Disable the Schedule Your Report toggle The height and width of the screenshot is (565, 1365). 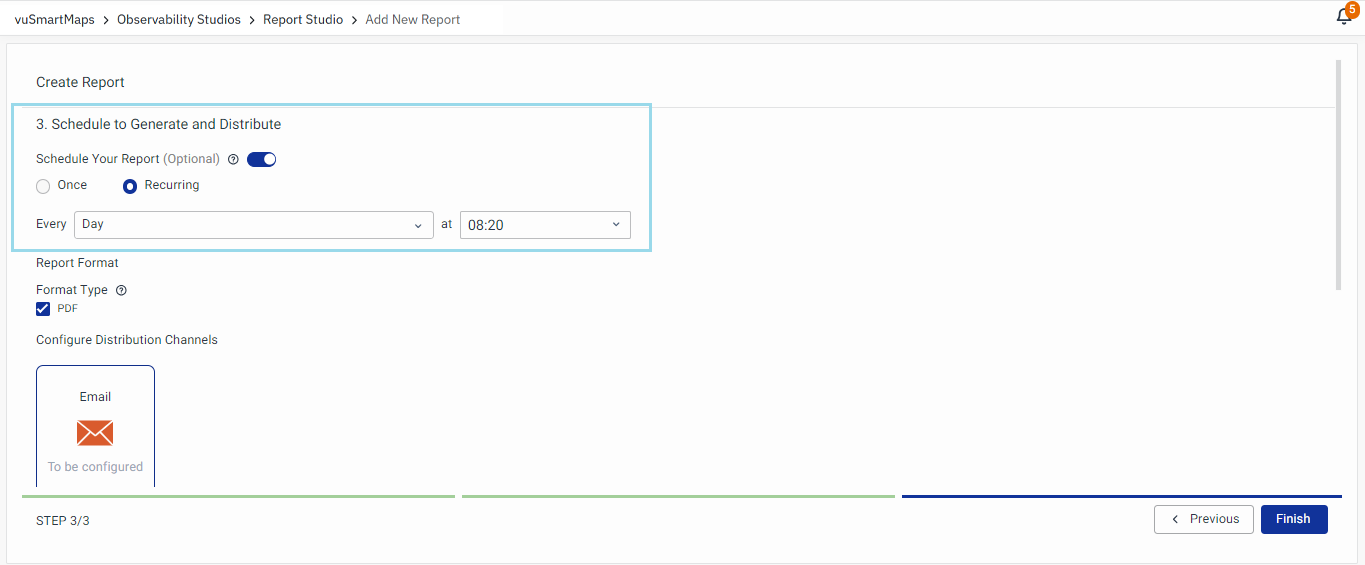[261, 159]
